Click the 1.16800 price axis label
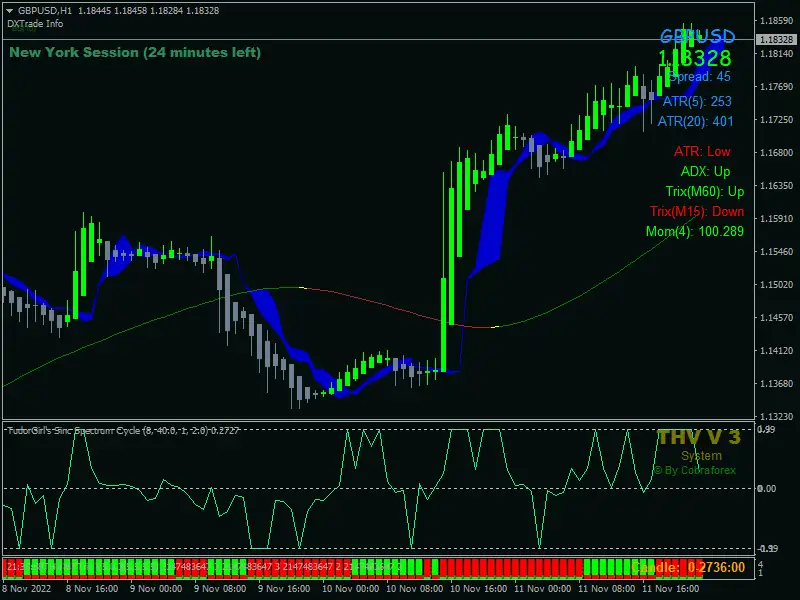The height and width of the screenshot is (600, 800). coord(777,153)
